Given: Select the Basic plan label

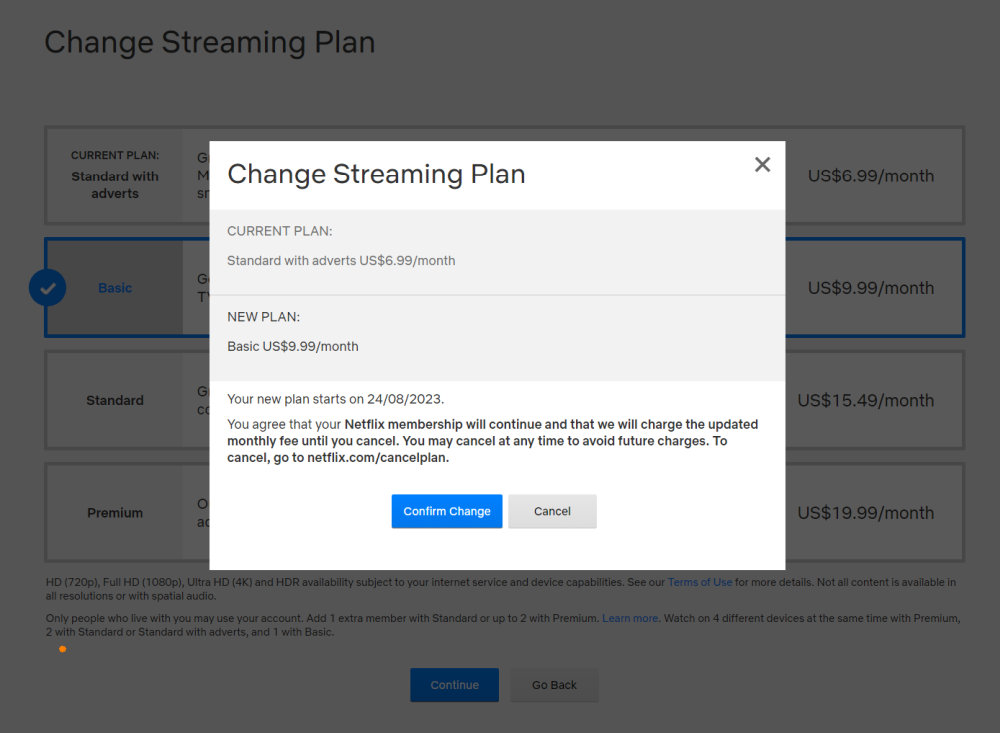Looking at the screenshot, I should [x=115, y=288].
